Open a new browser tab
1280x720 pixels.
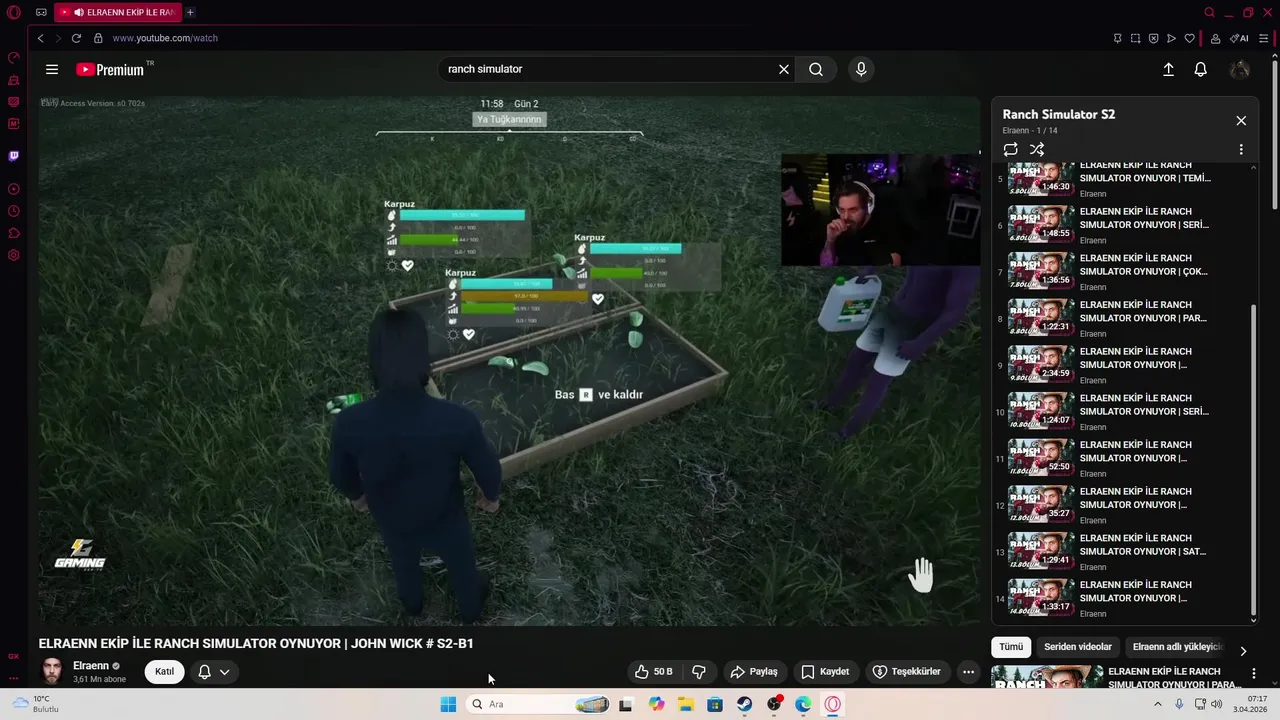[x=190, y=12]
